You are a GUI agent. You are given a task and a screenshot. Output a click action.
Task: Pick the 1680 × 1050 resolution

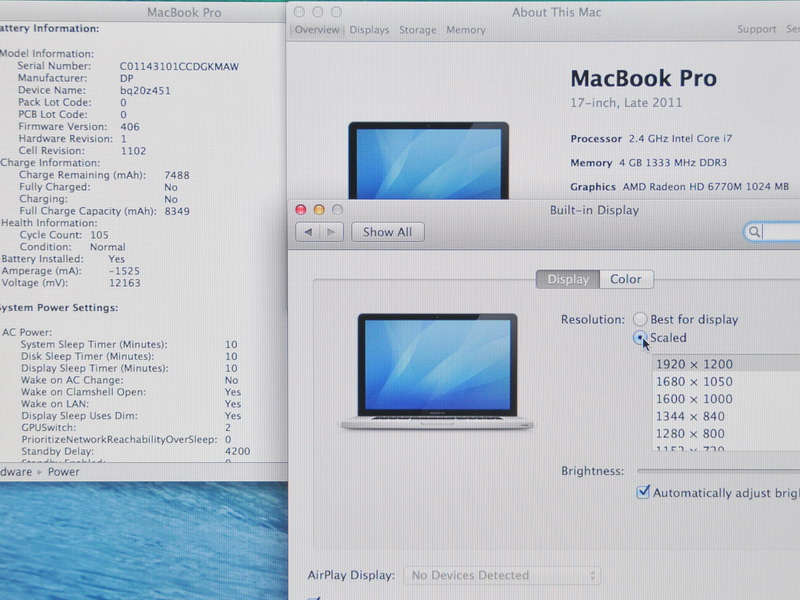coord(726,382)
